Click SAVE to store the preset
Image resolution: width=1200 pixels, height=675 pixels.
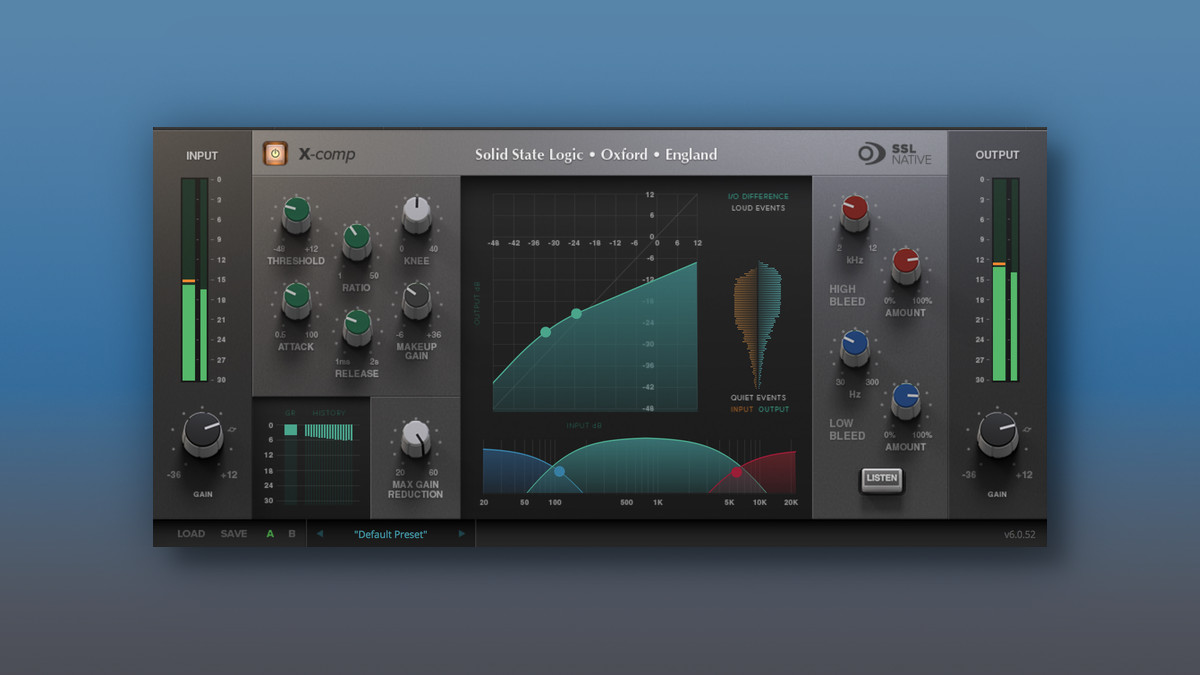[x=234, y=534]
